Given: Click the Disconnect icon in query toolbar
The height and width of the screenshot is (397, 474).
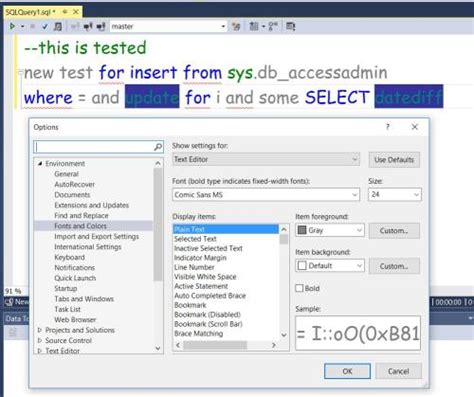Looking at the screenshot, I should tap(88, 26).
